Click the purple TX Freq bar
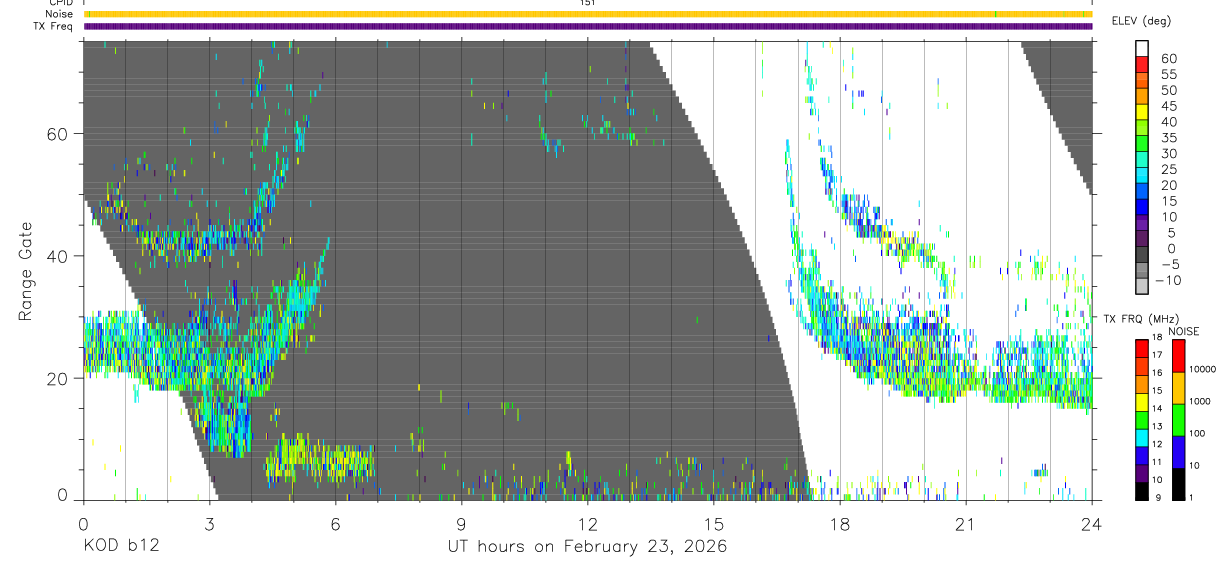The height and width of the screenshot is (567, 1228). click(x=588, y=26)
